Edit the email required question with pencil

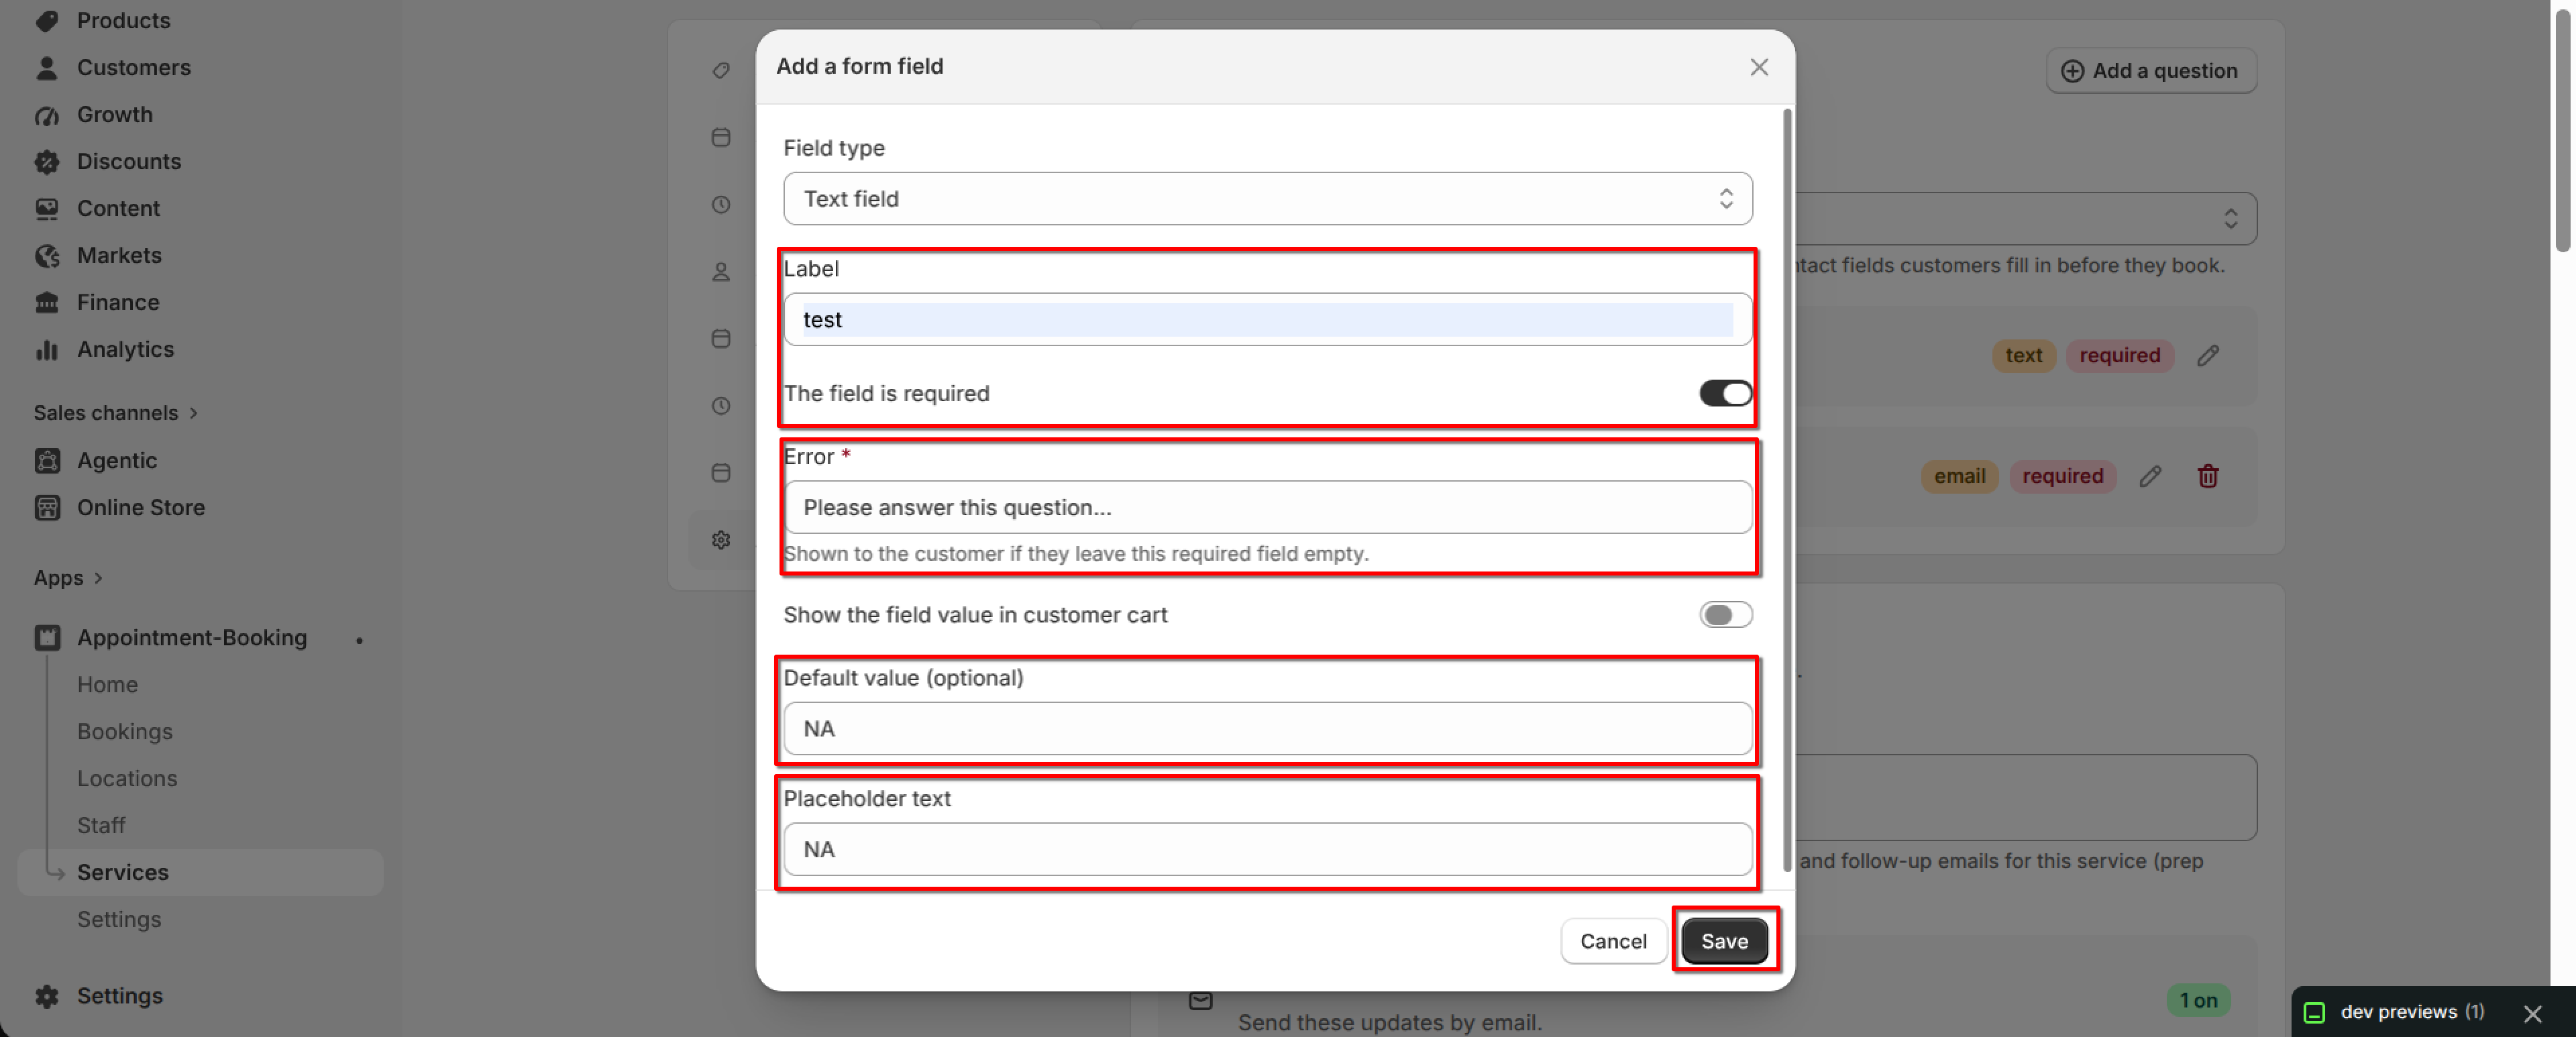click(2150, 476)
